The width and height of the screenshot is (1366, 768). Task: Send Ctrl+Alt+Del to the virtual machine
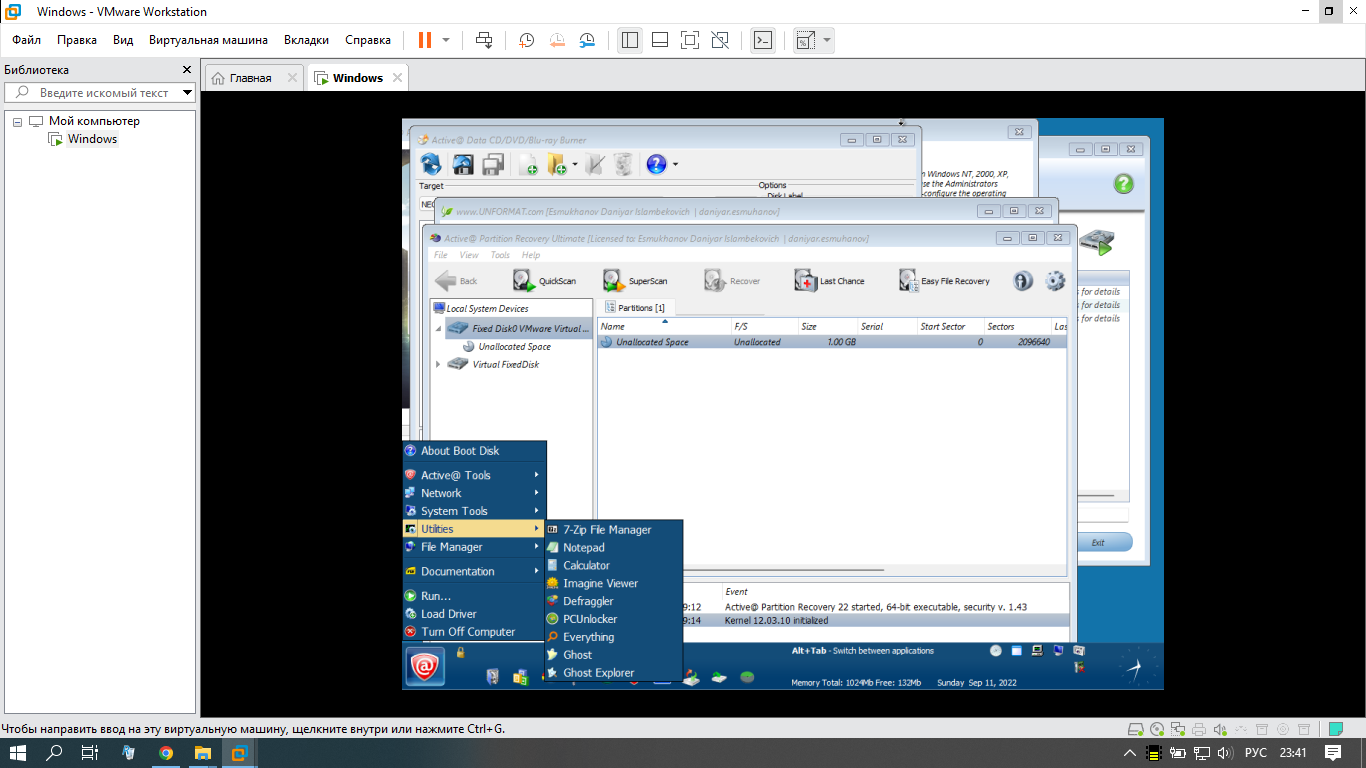coord(484,40)
